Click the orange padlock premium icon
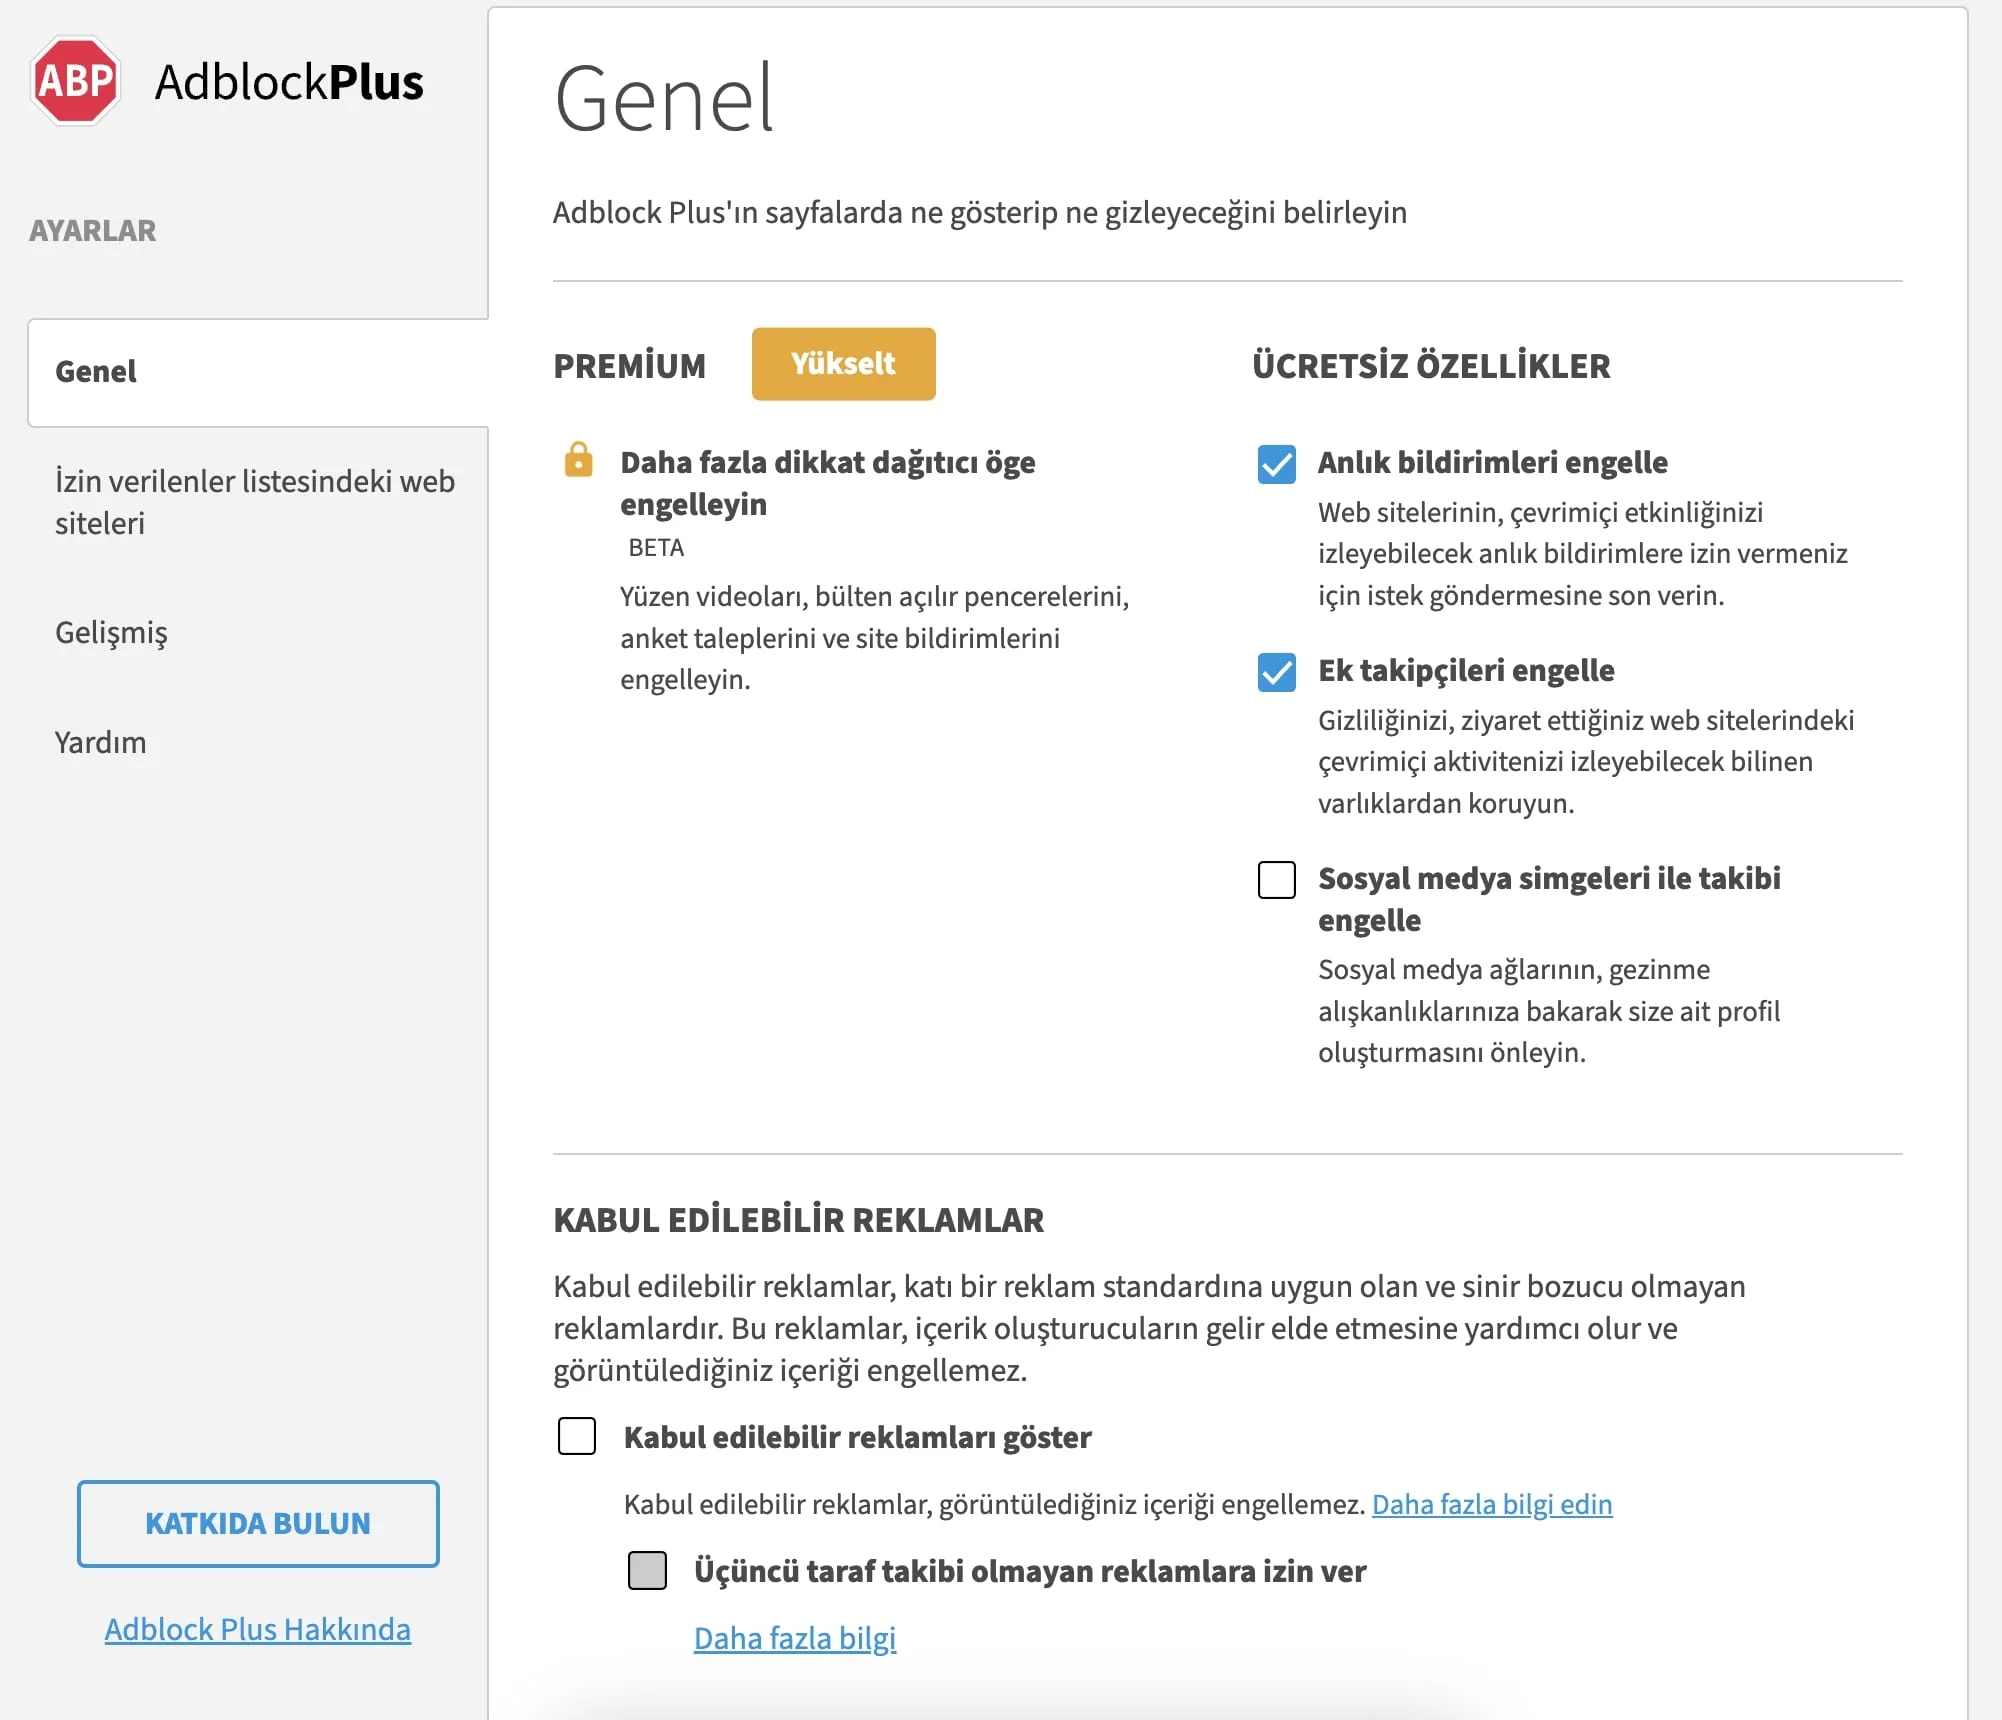Image resolution: width=2002 pixels, height=1720 pixels. [578, 460]
